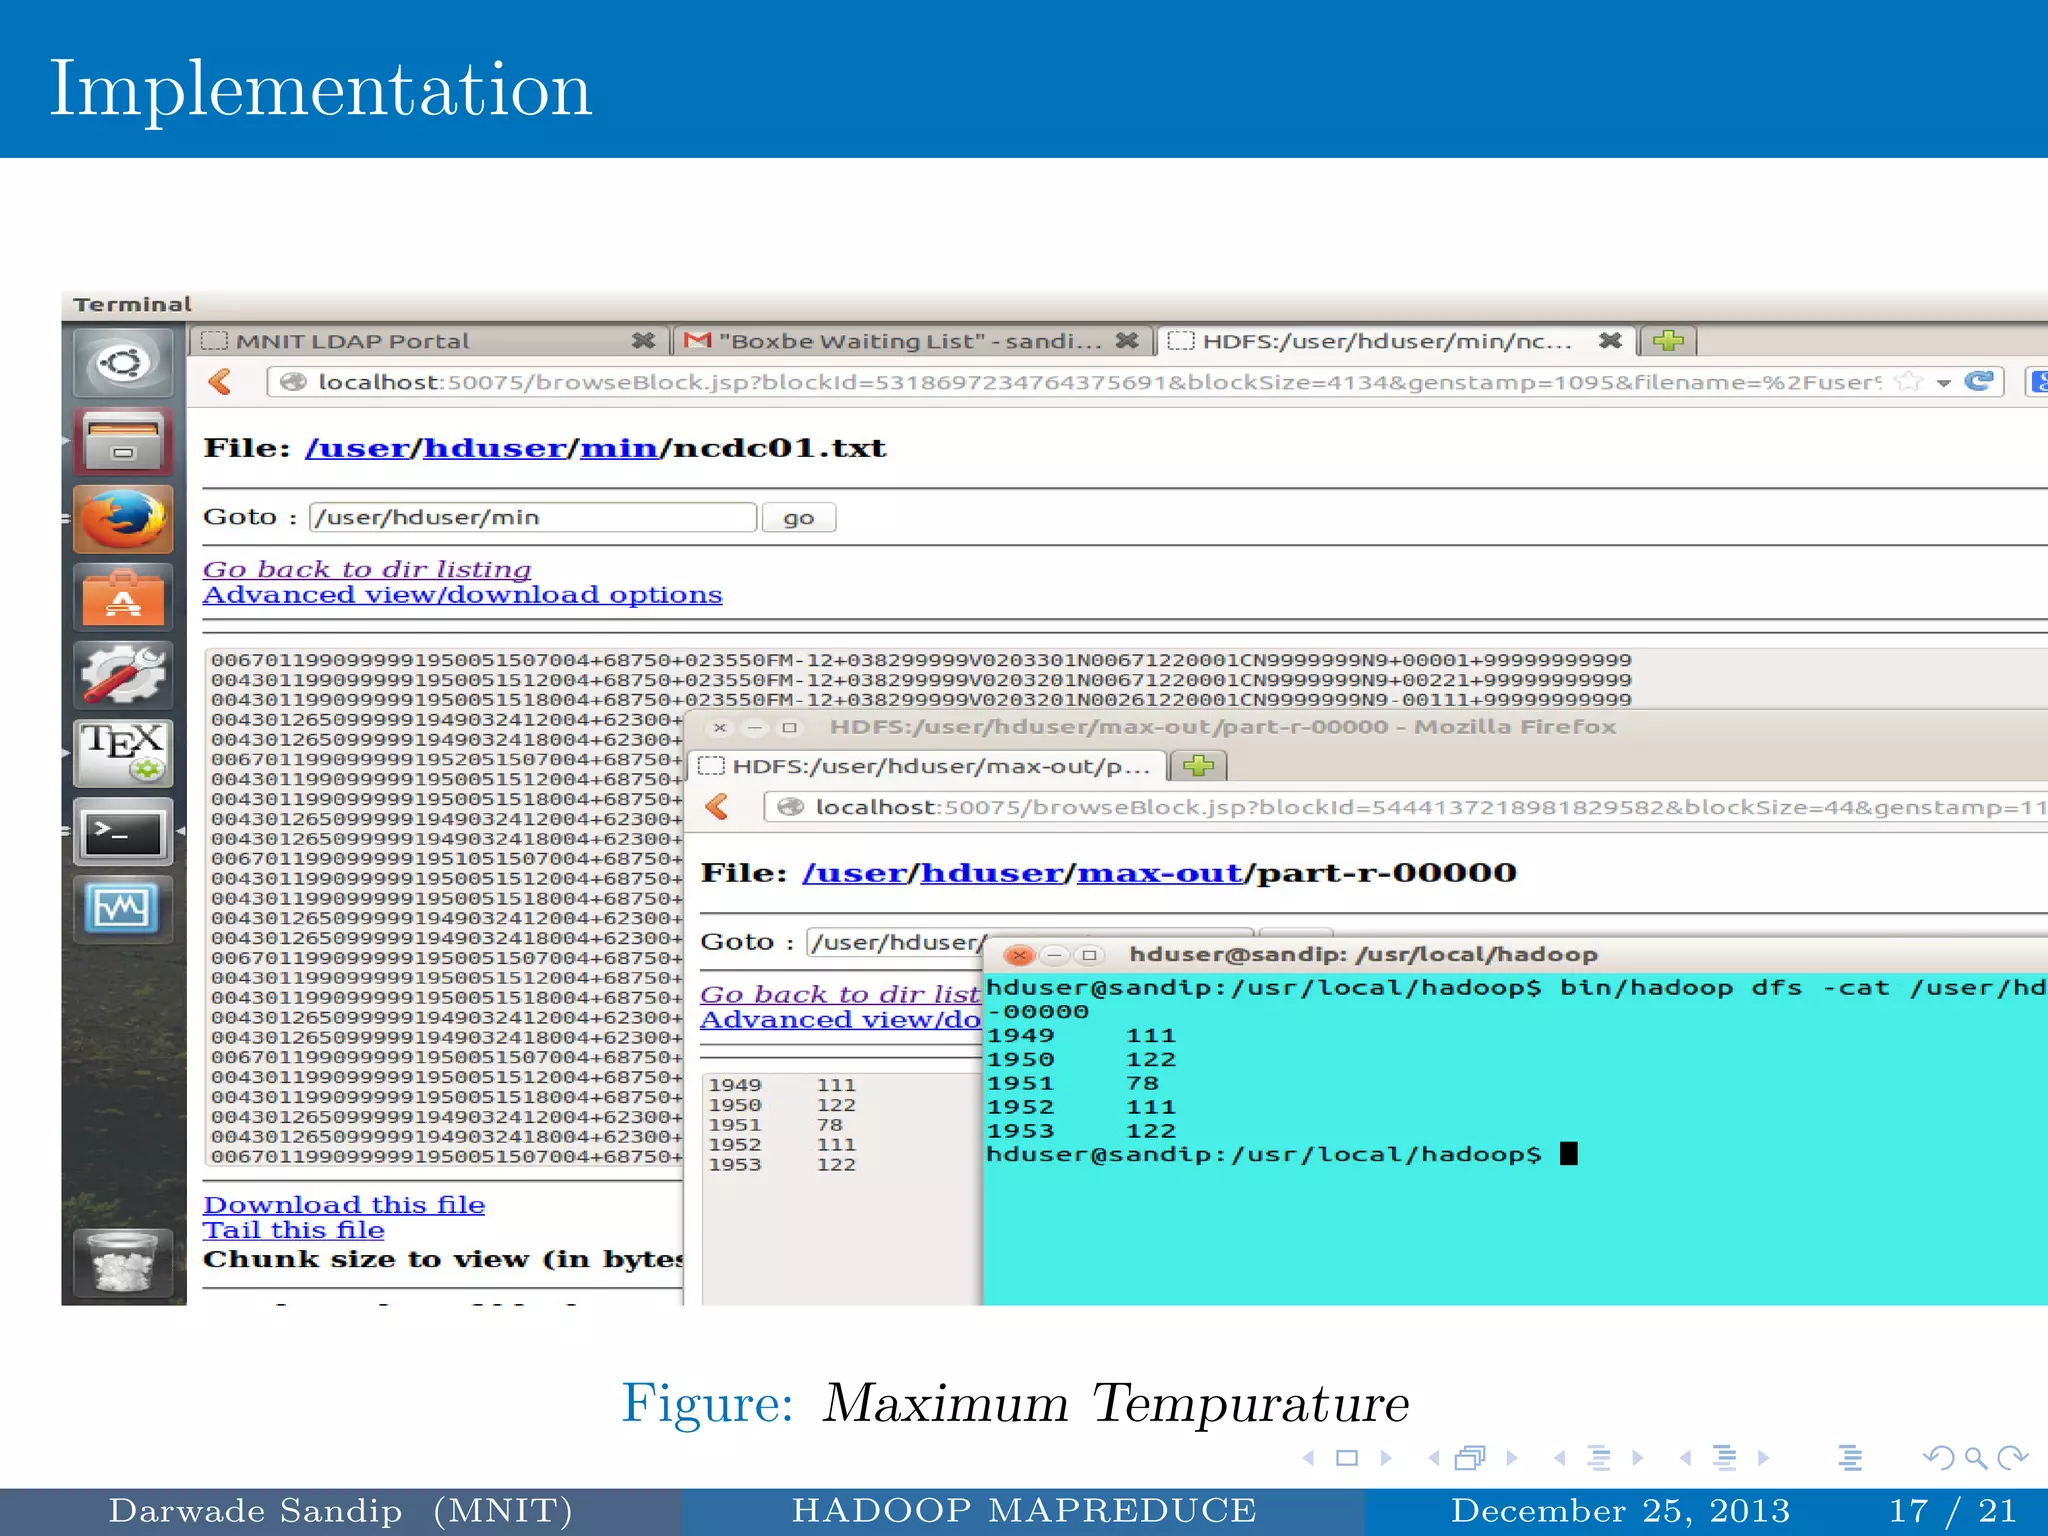Click back arrow in ncdc01.txt browser window
2048x1536 pixels.
pos(221,381)
